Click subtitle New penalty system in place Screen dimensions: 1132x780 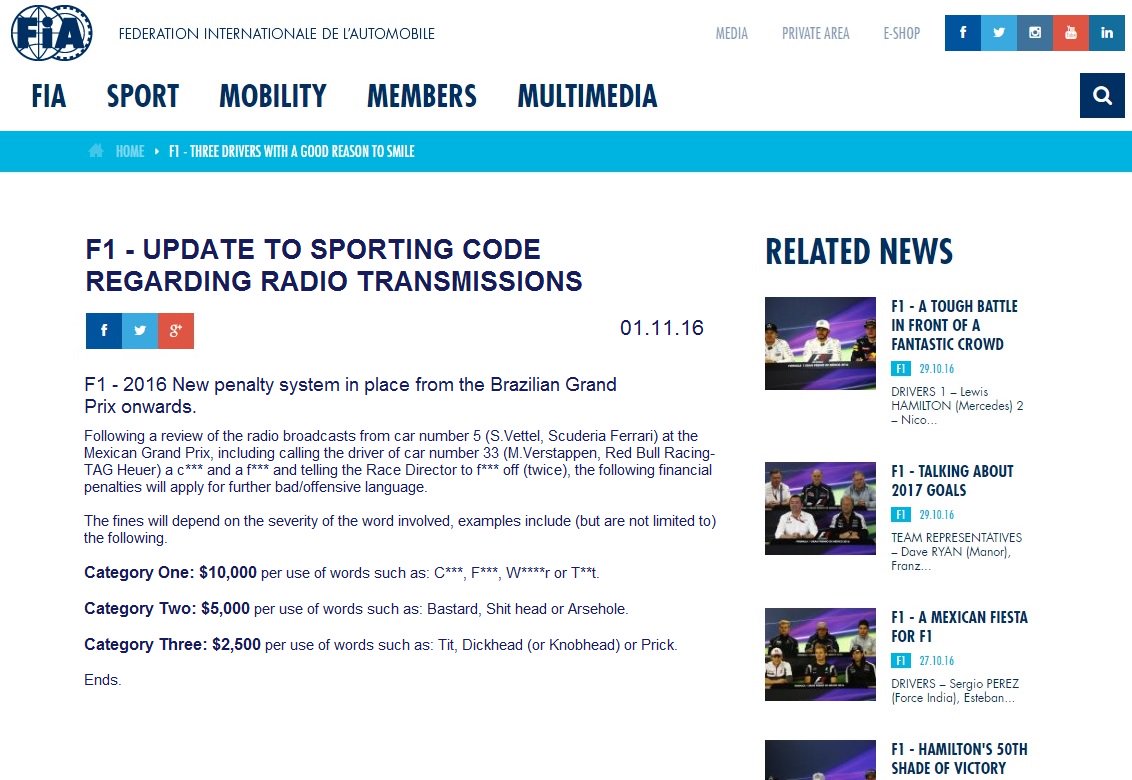(x=350, y=395)
